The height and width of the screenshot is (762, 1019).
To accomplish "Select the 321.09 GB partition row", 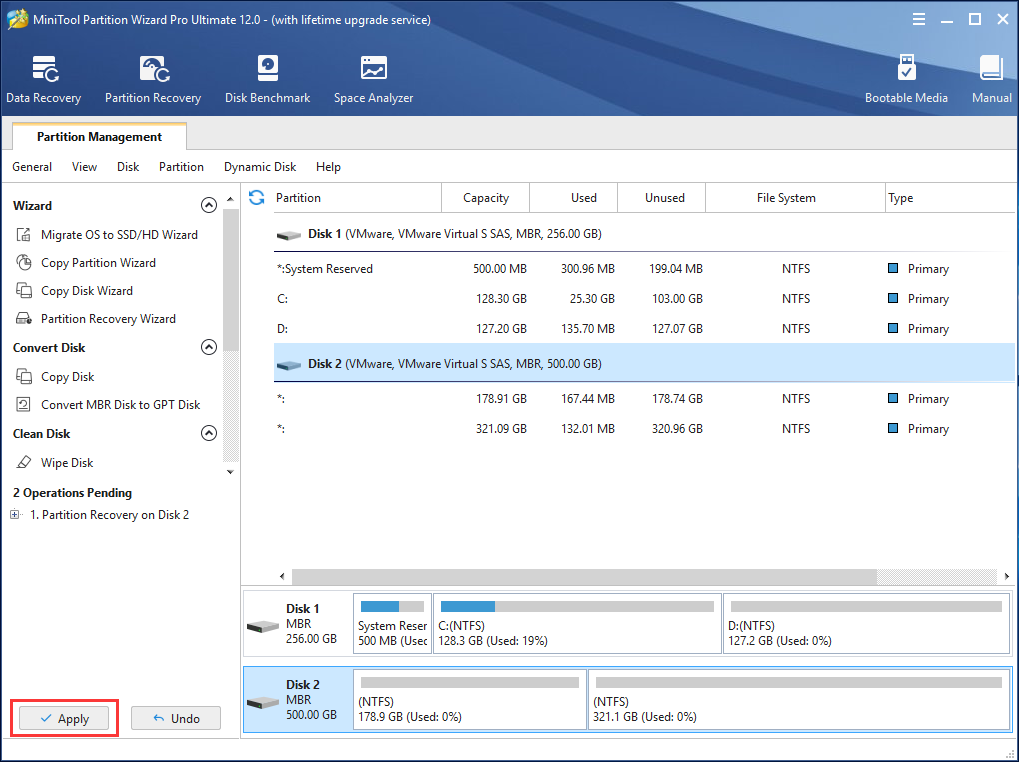I will tap(643, 429).
